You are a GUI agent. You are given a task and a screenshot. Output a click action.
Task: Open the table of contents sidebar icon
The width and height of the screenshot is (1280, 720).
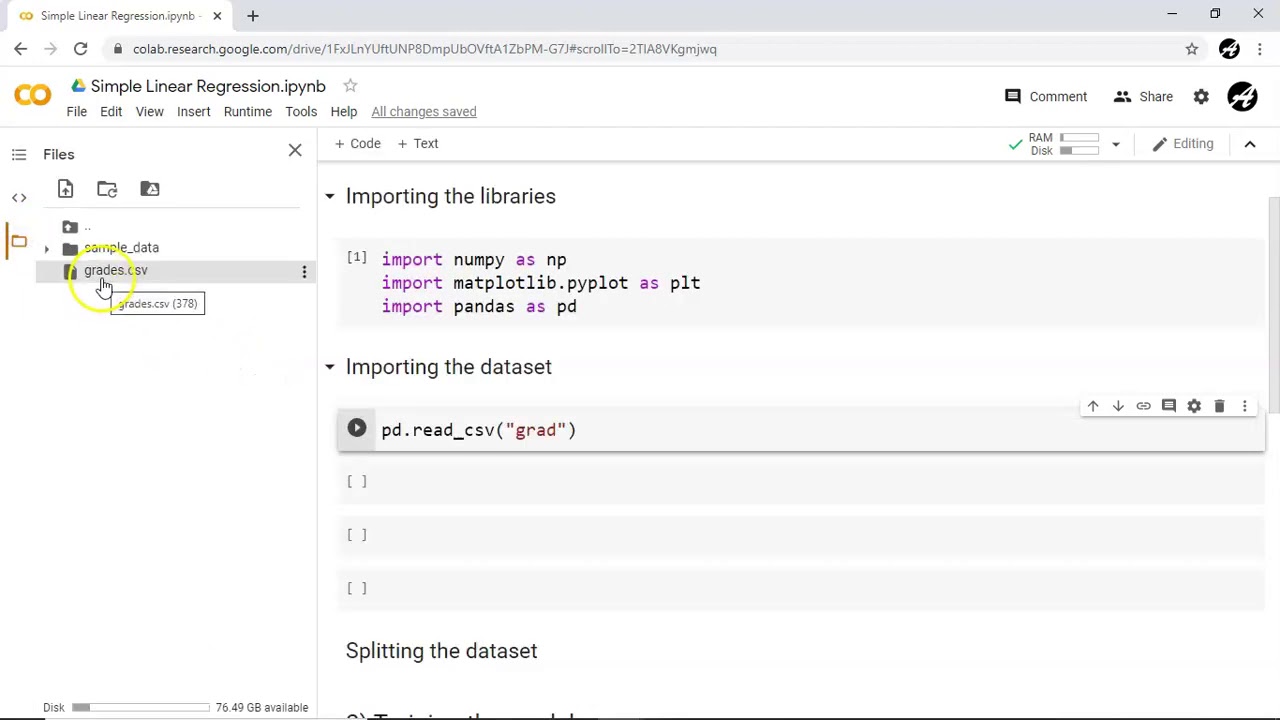click(x=19, y=154)
